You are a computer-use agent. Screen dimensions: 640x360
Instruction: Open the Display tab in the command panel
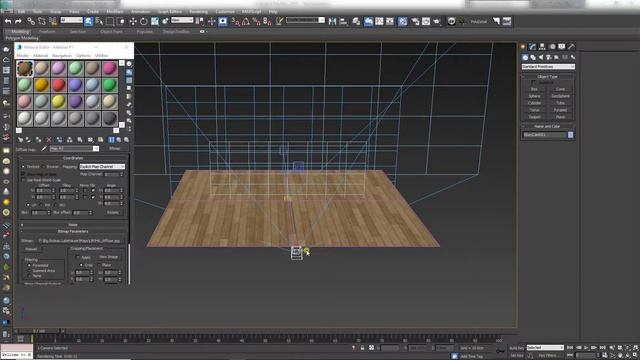(562, 47)
